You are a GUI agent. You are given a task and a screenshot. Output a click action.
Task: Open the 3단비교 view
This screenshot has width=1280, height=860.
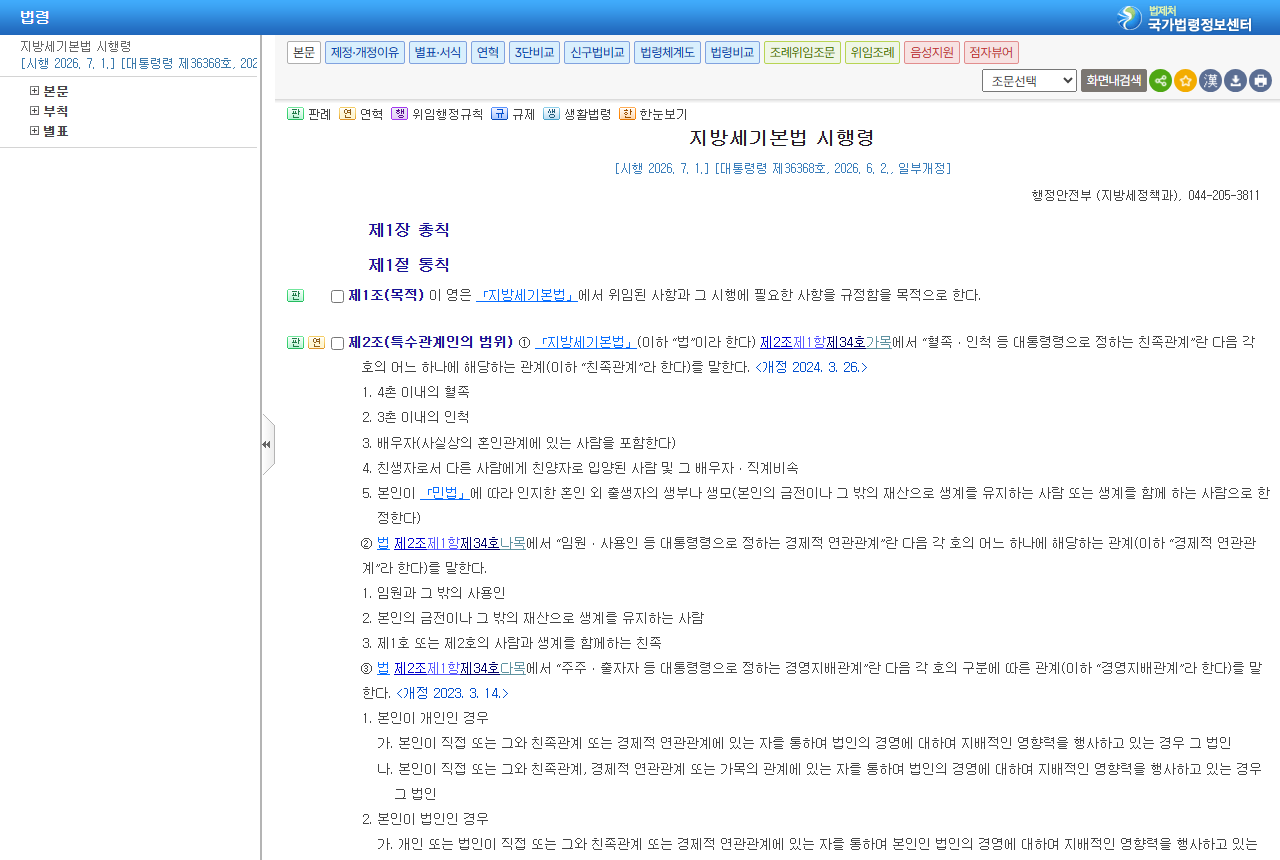pos(534,52)
